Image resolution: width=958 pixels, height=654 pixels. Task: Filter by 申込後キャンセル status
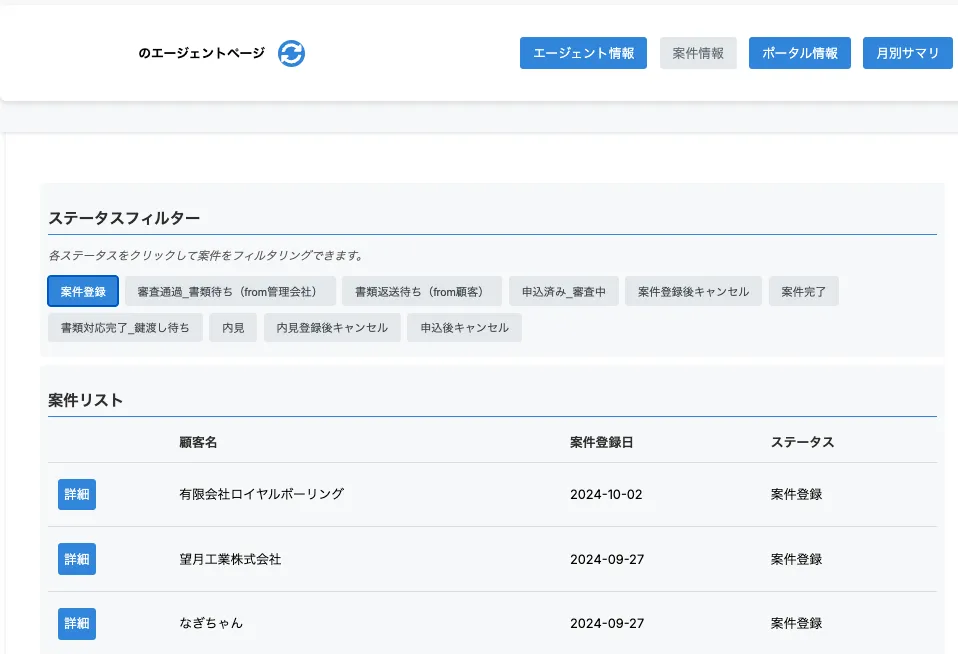(464, 328)
